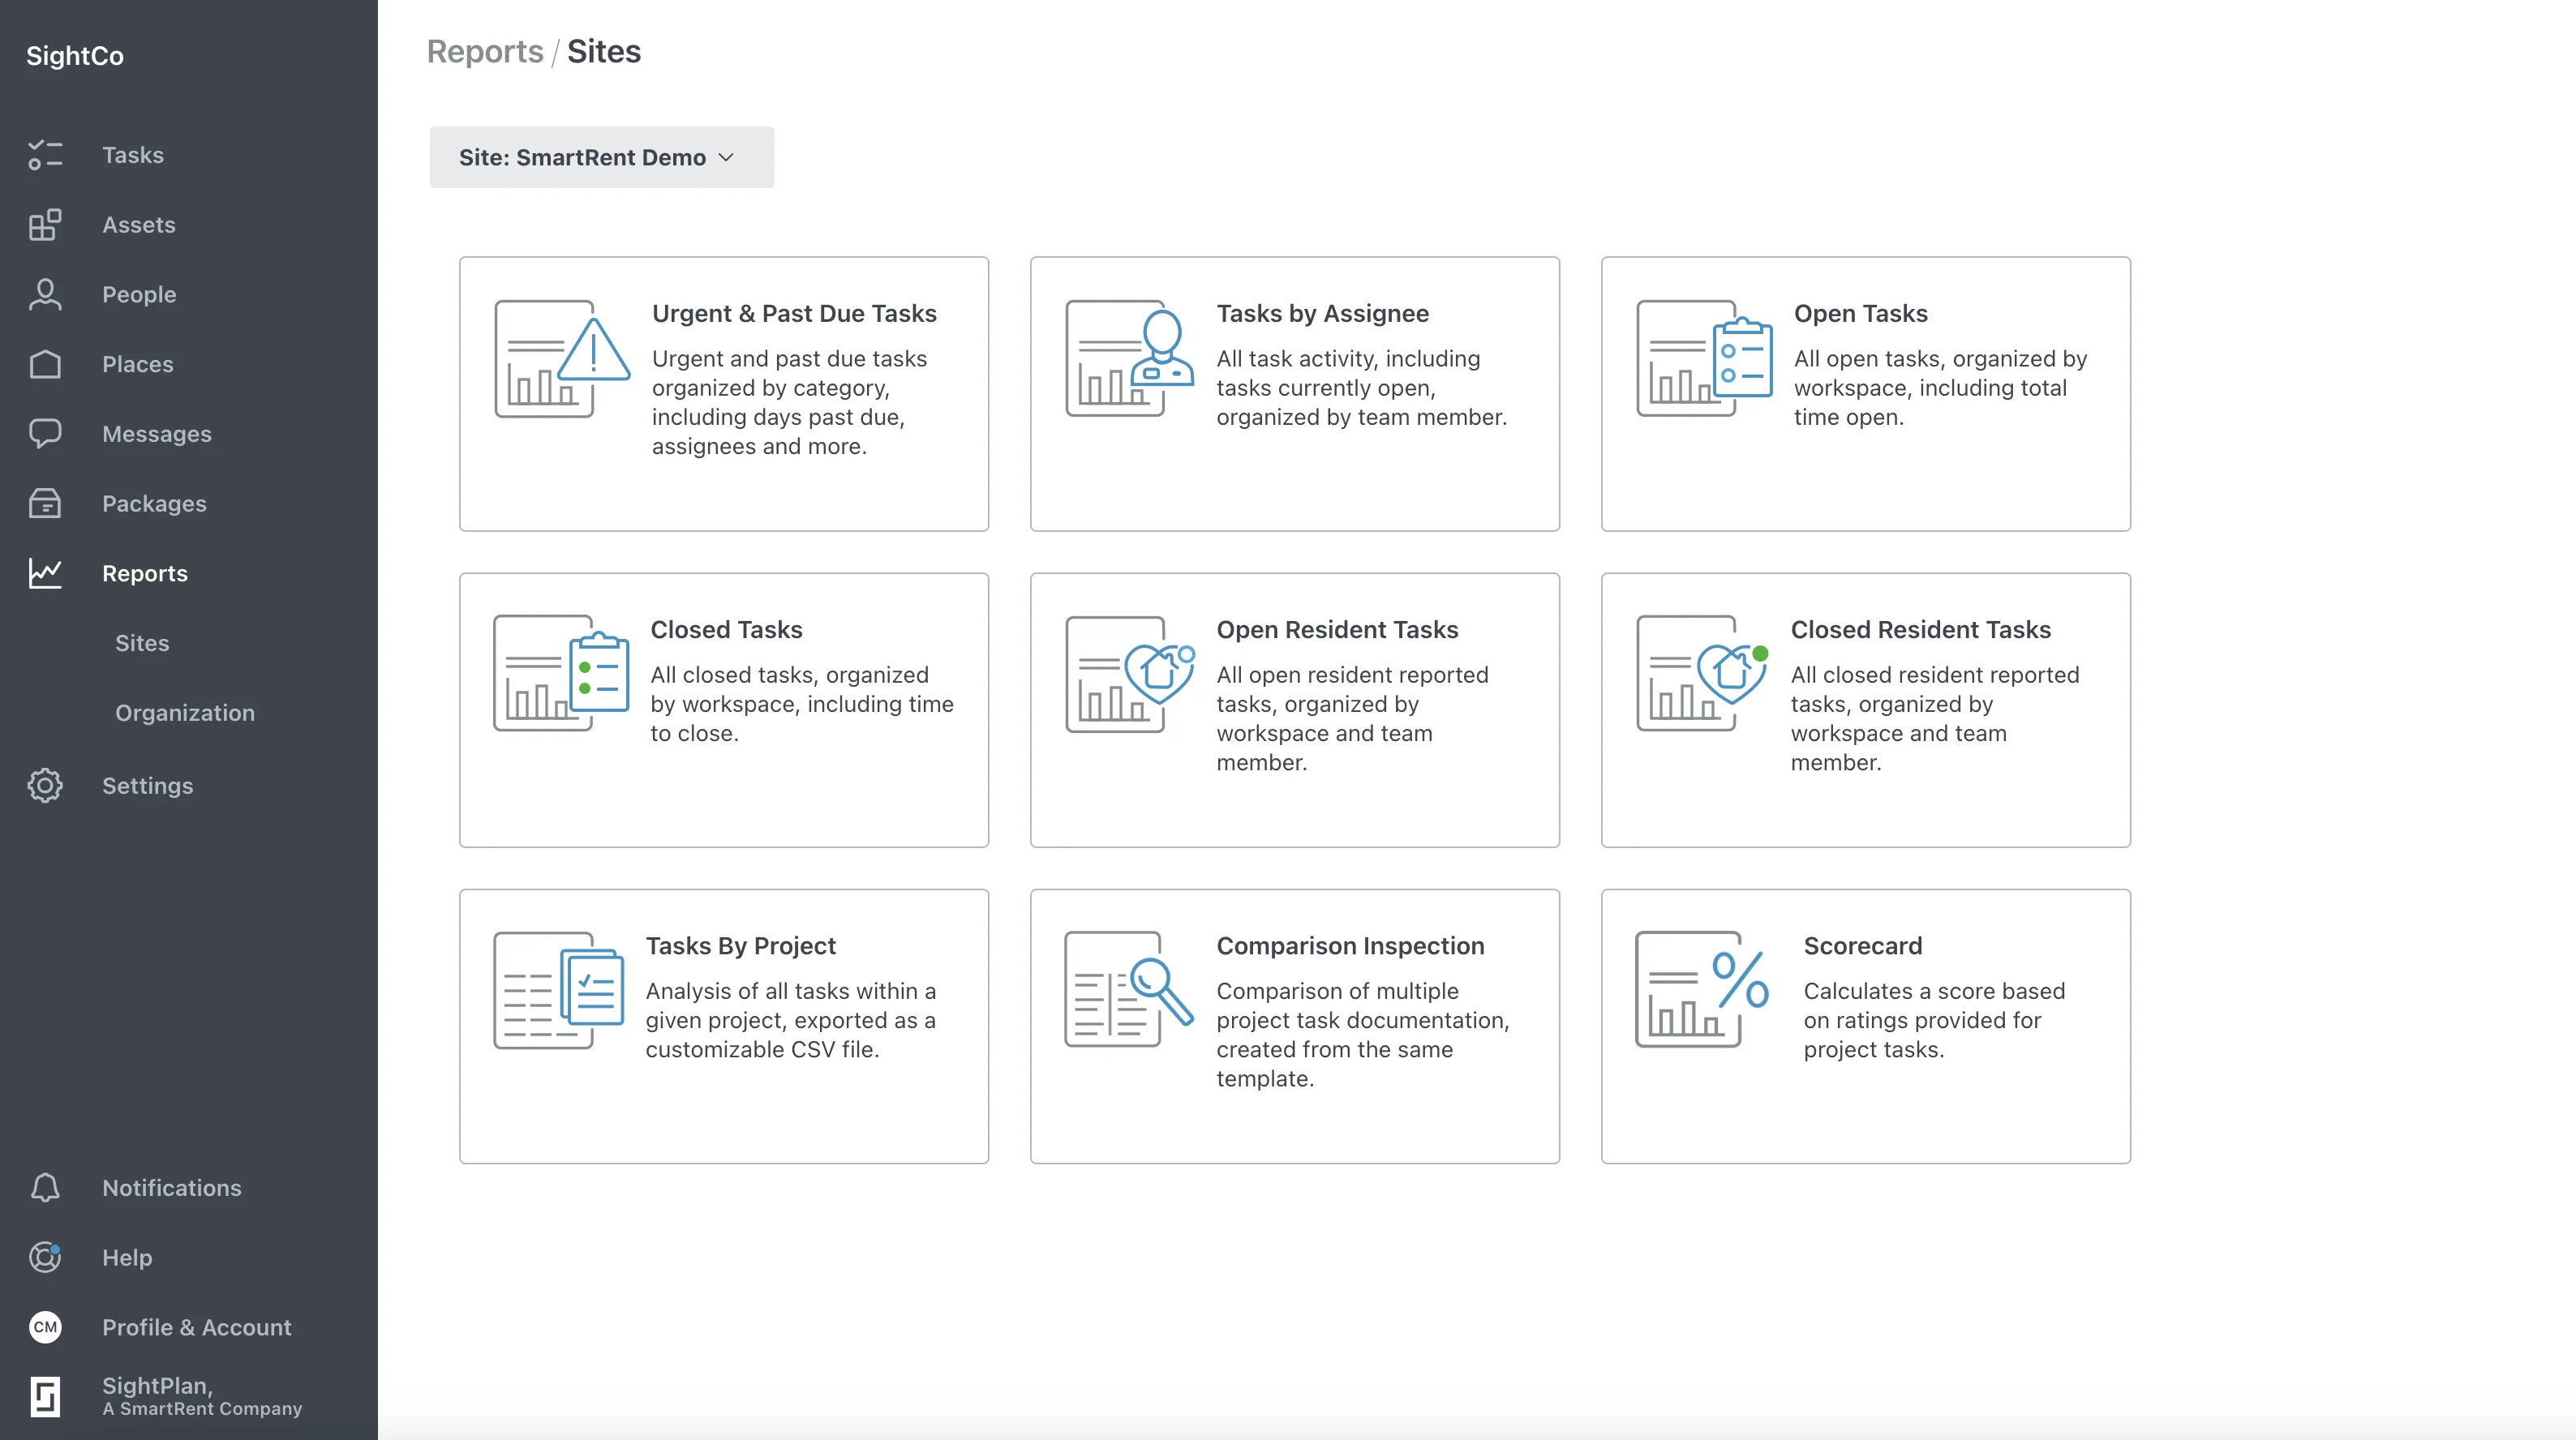This screenshot has height=1440, width=2576.
Task: Click the Reports line chart icon
Action: coord(45,573)
